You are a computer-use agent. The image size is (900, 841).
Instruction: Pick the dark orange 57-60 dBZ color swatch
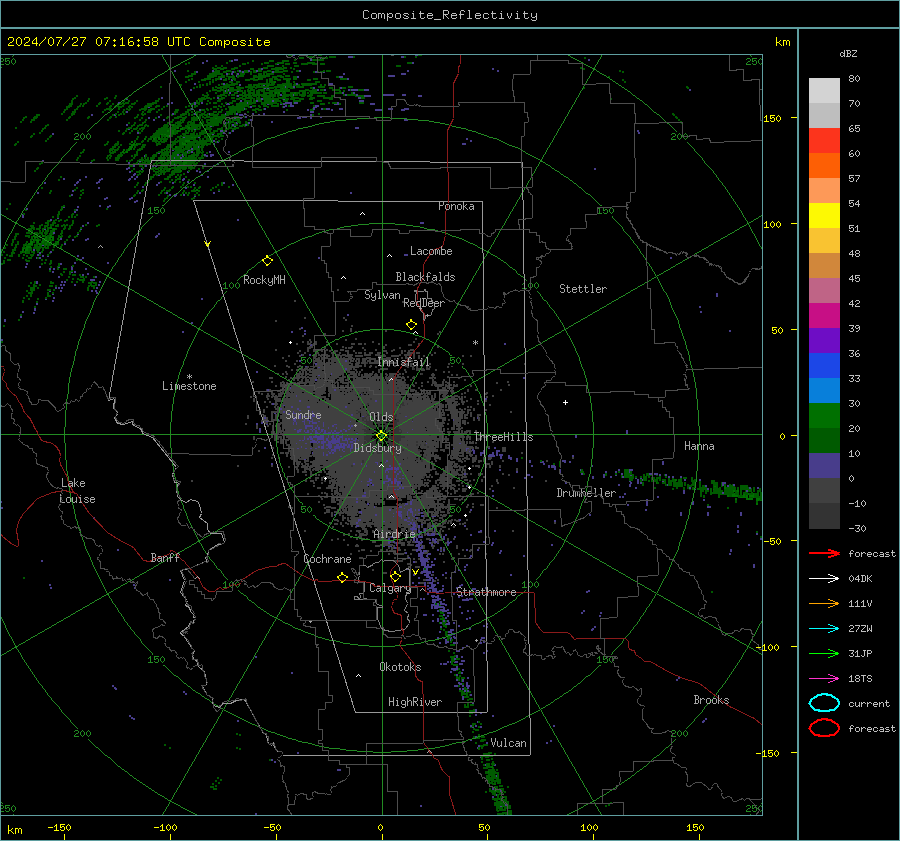click(x=824, y=166)
